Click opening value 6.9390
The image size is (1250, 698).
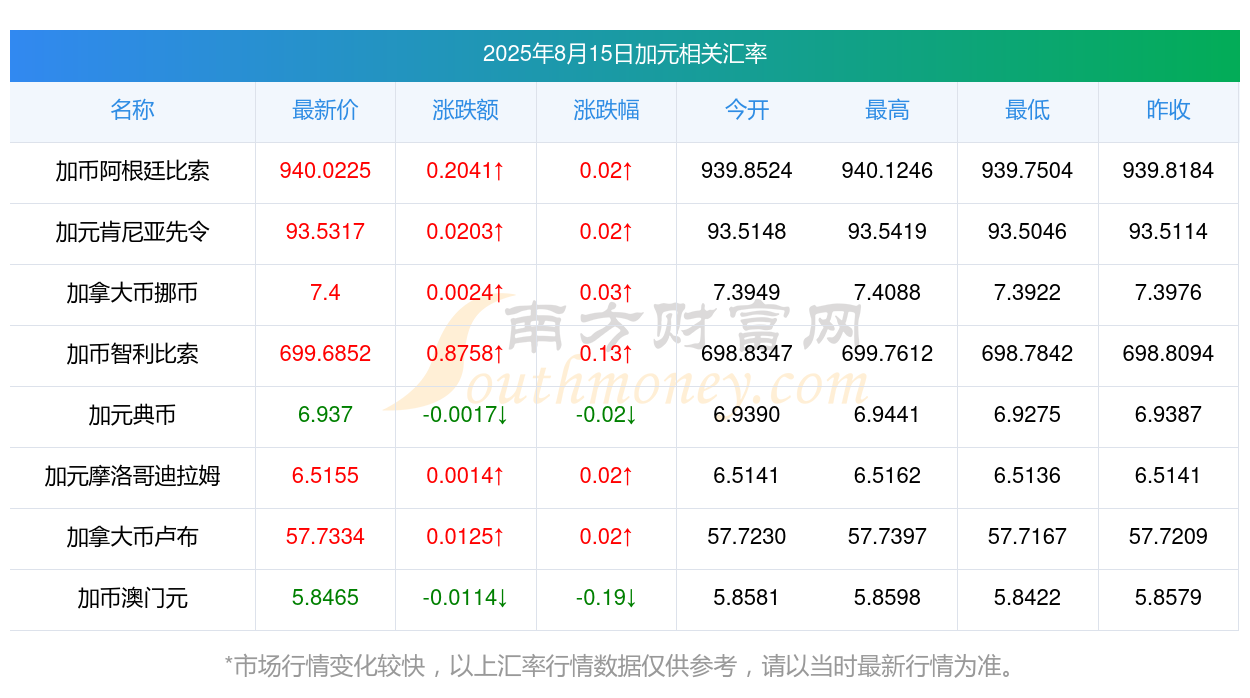coord(747,415)
